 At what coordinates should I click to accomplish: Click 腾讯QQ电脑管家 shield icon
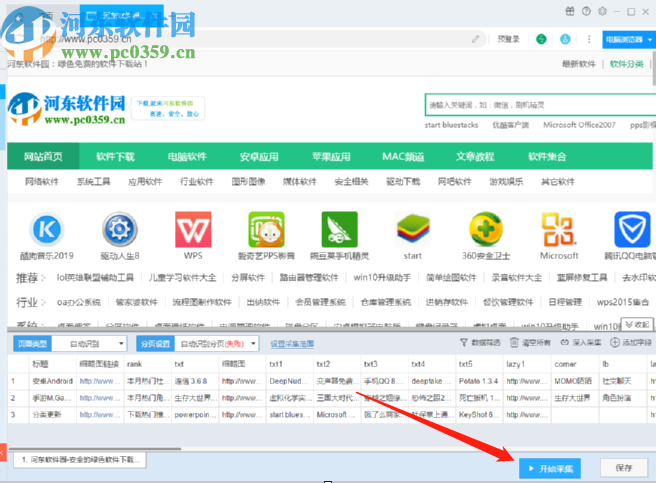[632, 229]
